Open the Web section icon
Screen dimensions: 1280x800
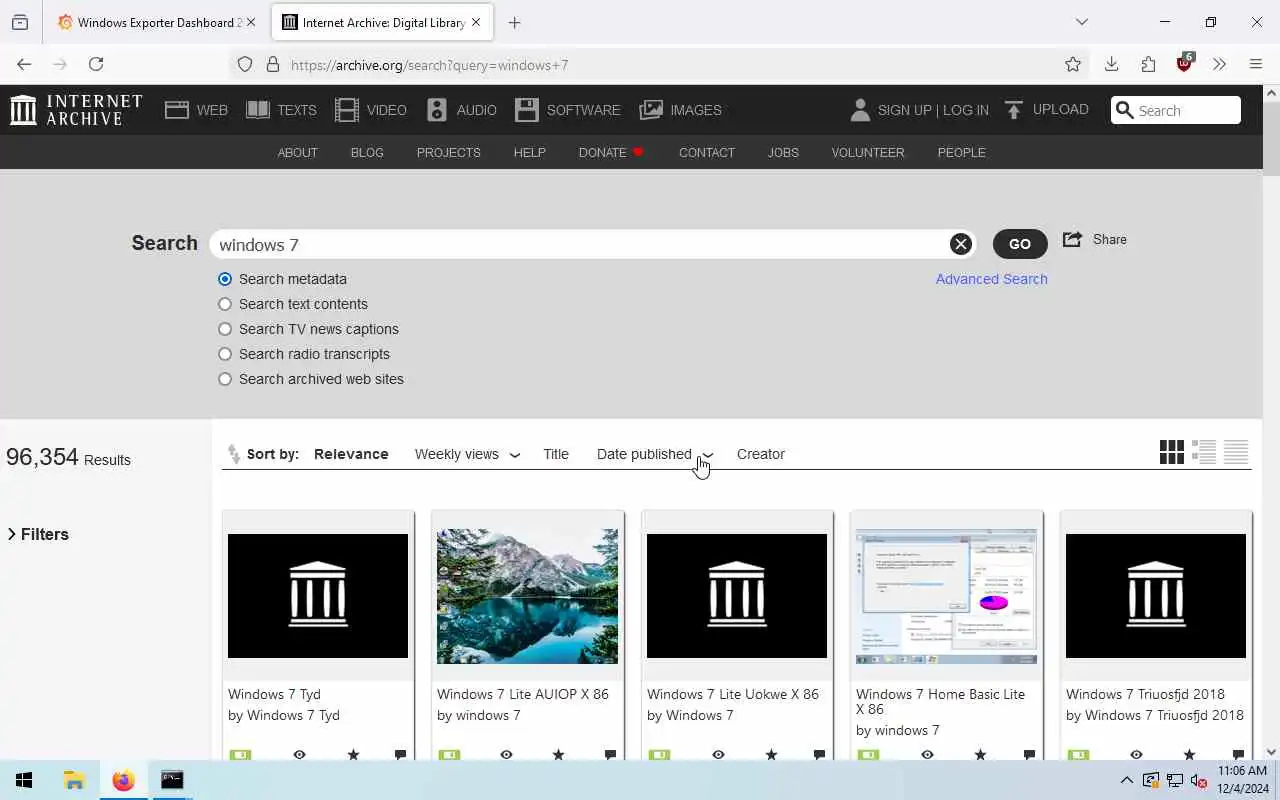pos(177,110)
